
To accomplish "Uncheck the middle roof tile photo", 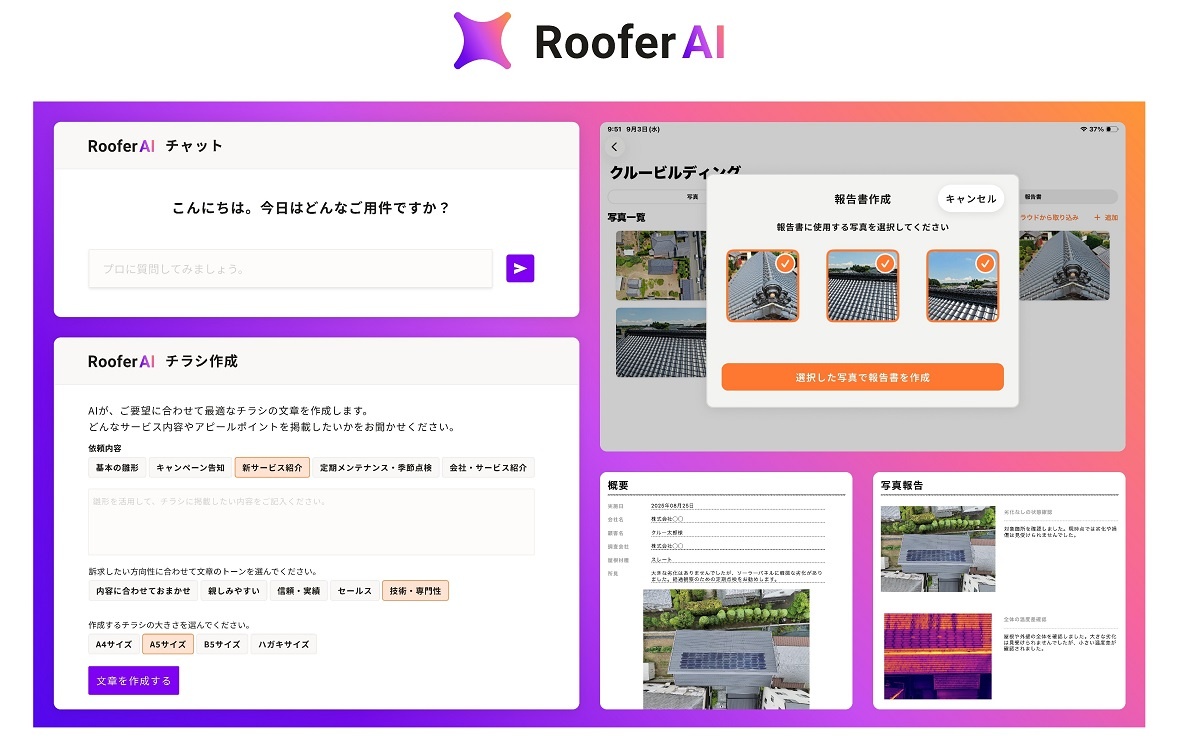I will point(885,263).
